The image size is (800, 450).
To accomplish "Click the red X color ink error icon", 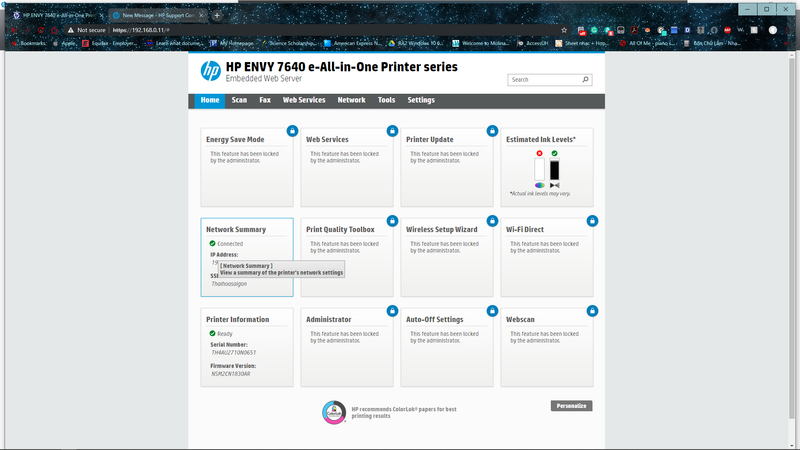I will click(539, 153).
